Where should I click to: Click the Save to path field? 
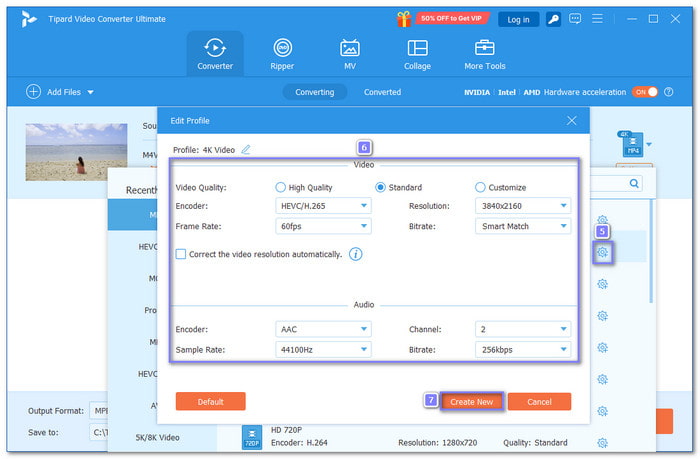click(x=100, y=432)
